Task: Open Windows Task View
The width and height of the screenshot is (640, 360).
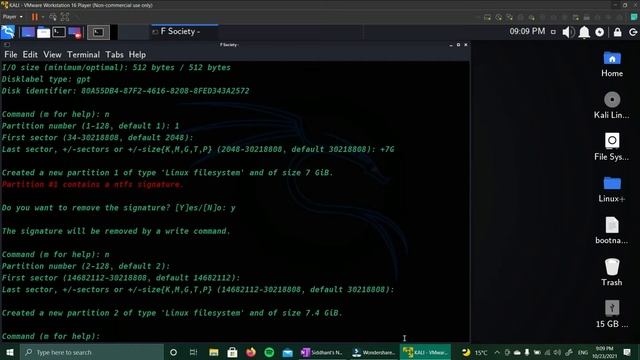Action: (193, 352)
